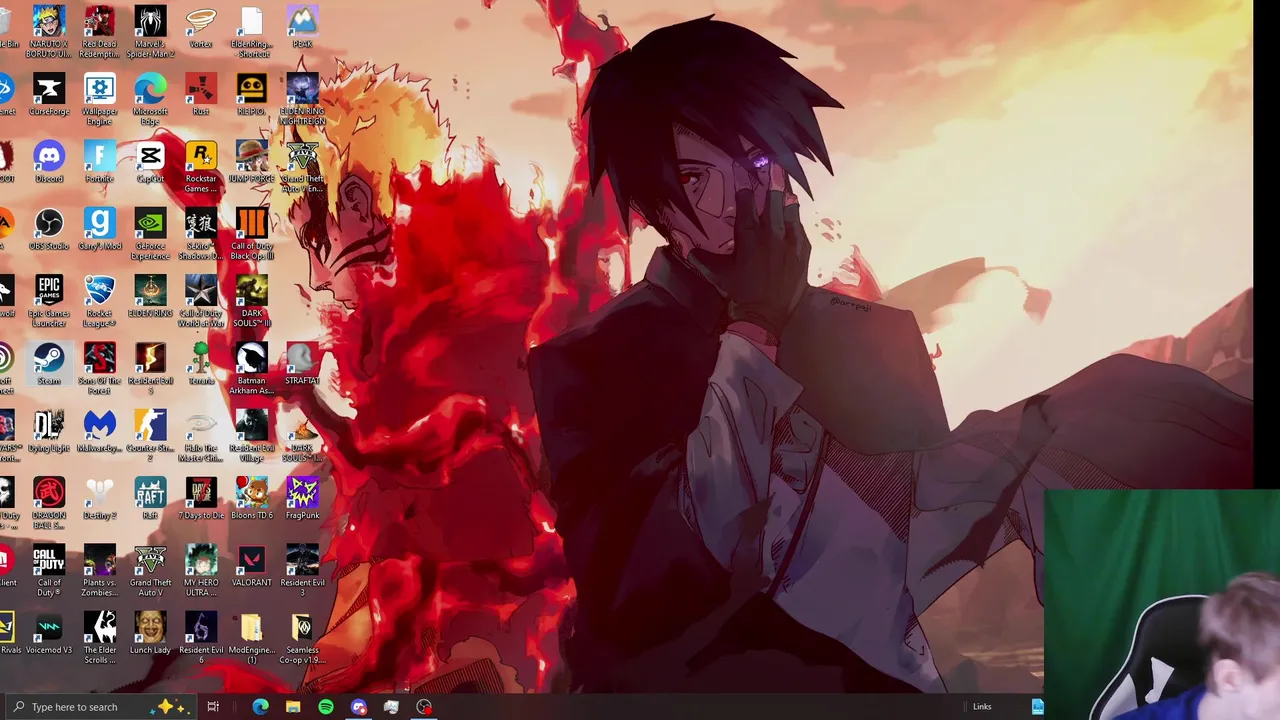Select the Resident Evil 5 shortcut

(150, 368)
